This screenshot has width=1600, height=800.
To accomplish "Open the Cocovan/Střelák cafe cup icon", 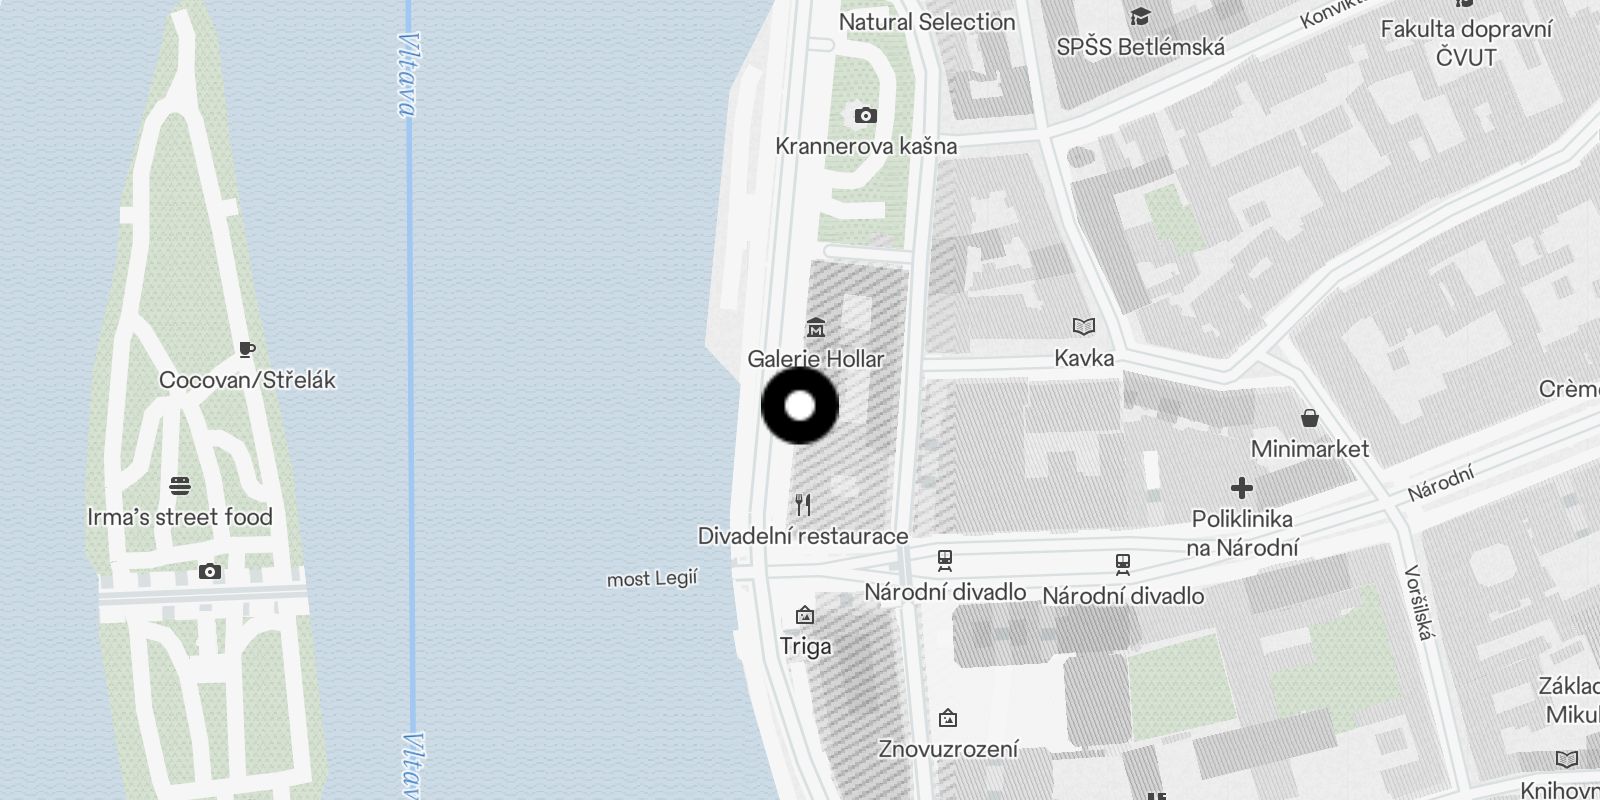I will point(247,349).
